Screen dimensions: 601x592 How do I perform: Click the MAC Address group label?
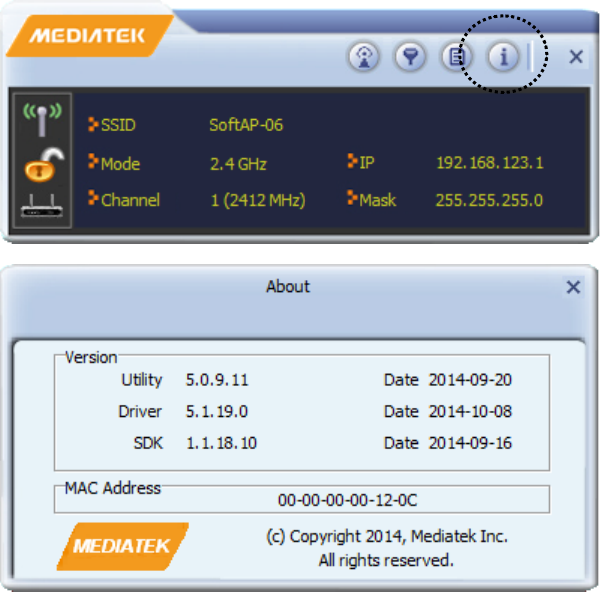tap(113, 488)
